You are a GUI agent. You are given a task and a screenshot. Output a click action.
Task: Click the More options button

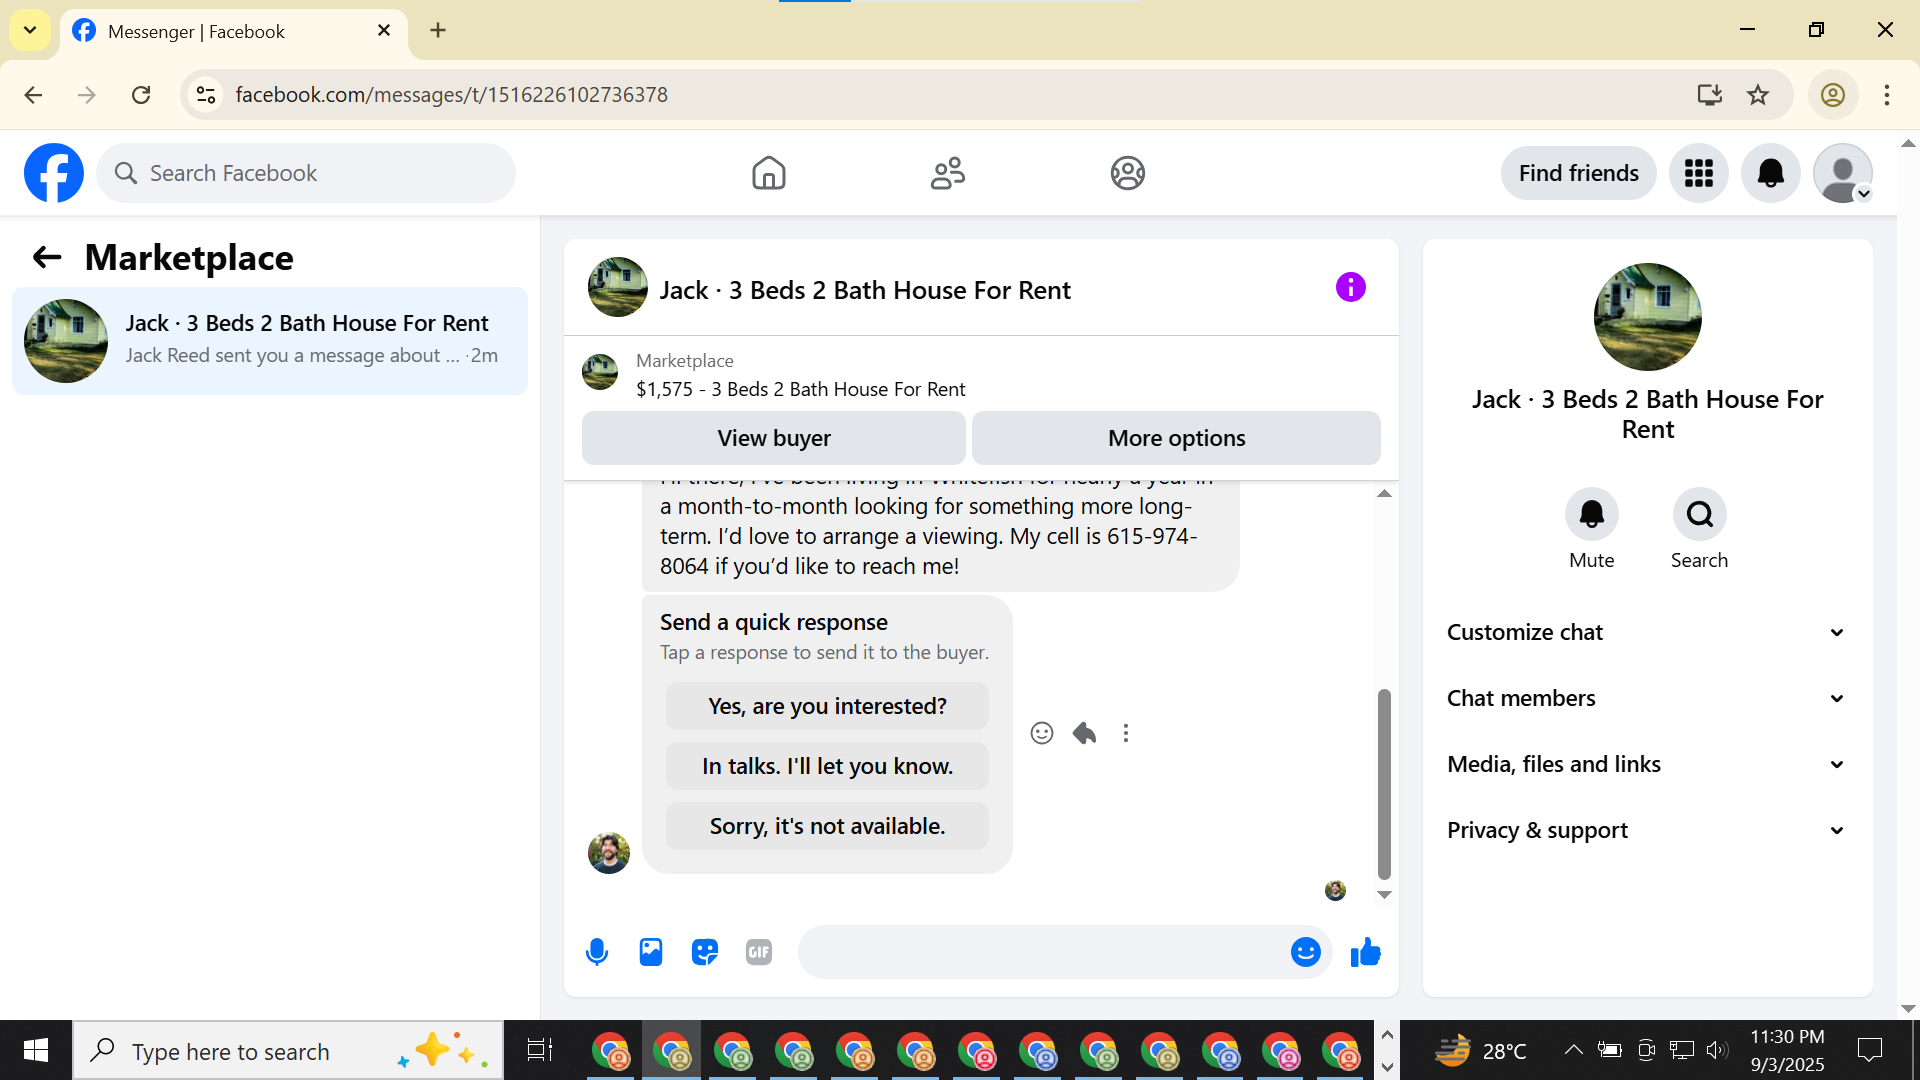pyautogui.click(x=1176, y=438)
